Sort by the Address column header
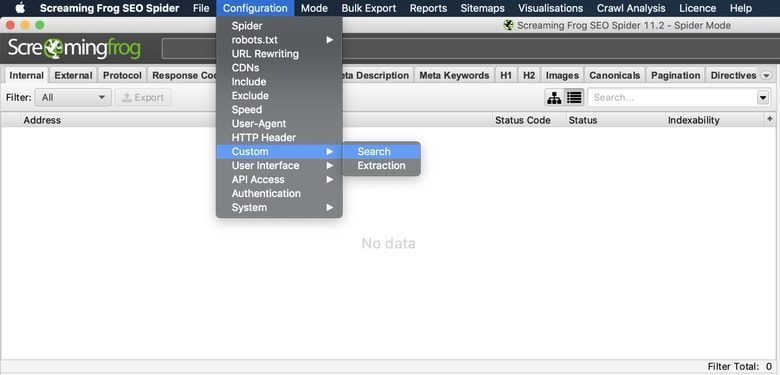This screenshot has width=780, height=375. coord(42,120)
